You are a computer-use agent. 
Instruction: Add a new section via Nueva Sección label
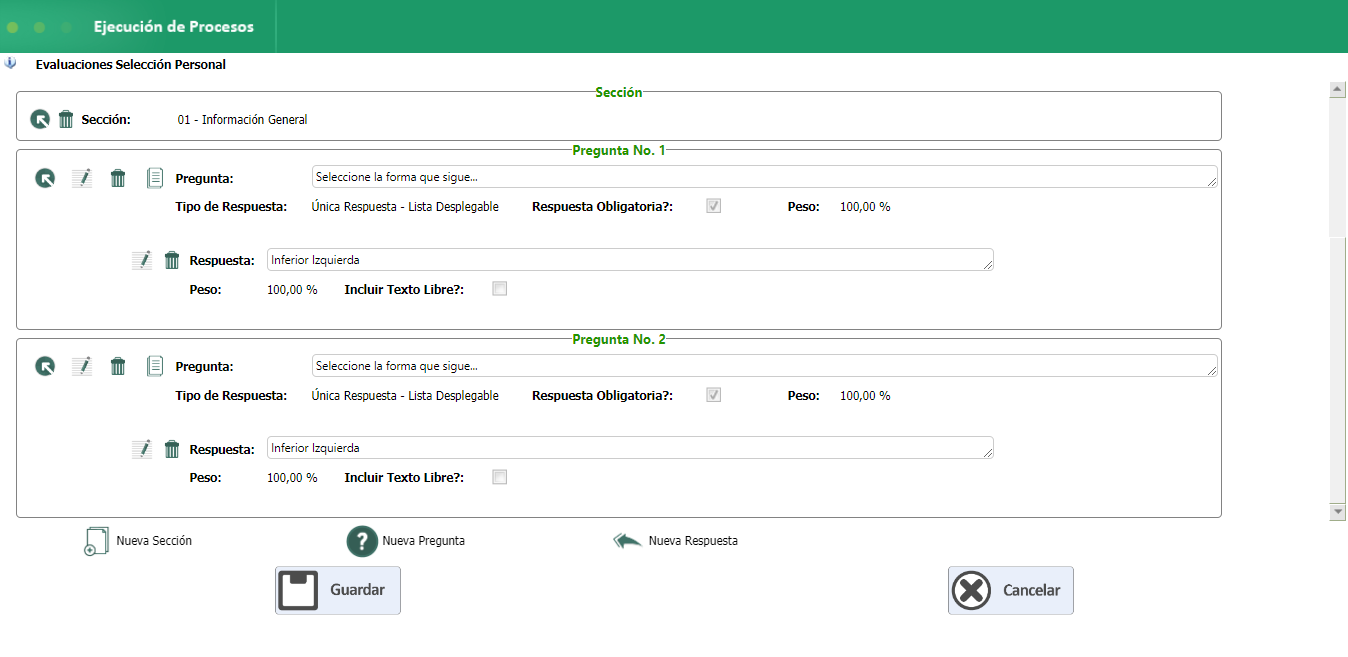click(154, 541)
